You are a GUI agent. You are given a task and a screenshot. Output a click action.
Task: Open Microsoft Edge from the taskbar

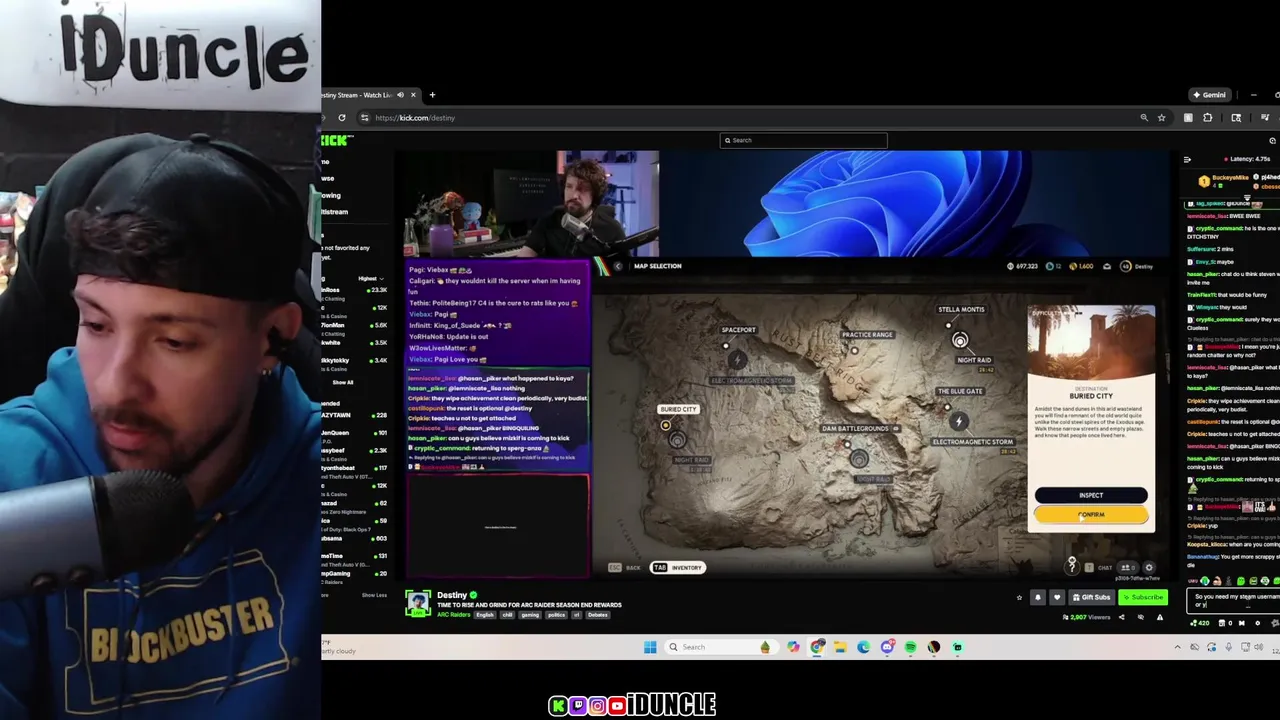click(864, 647)
